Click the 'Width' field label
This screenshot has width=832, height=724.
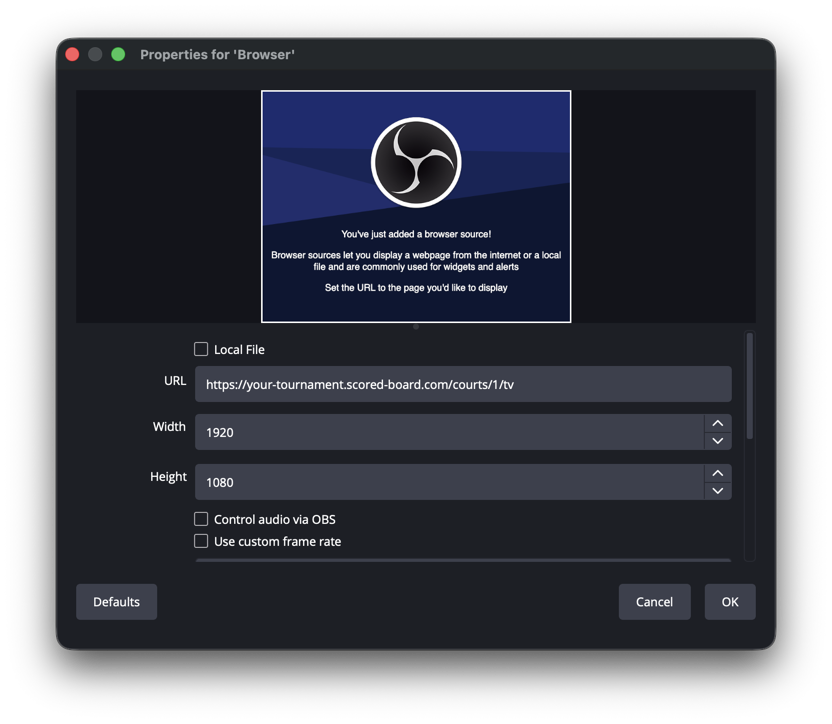[169, 427]
